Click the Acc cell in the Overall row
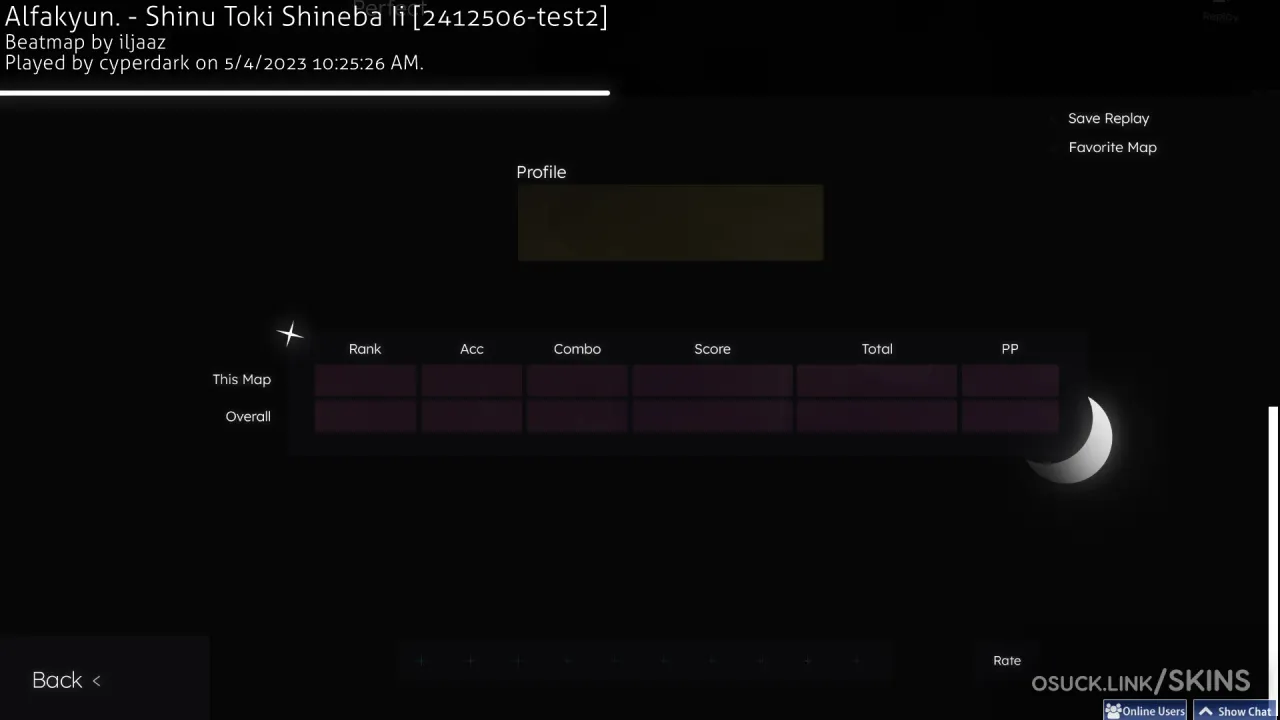Screen dimensions: 1280x720 (x=472, y=417)
